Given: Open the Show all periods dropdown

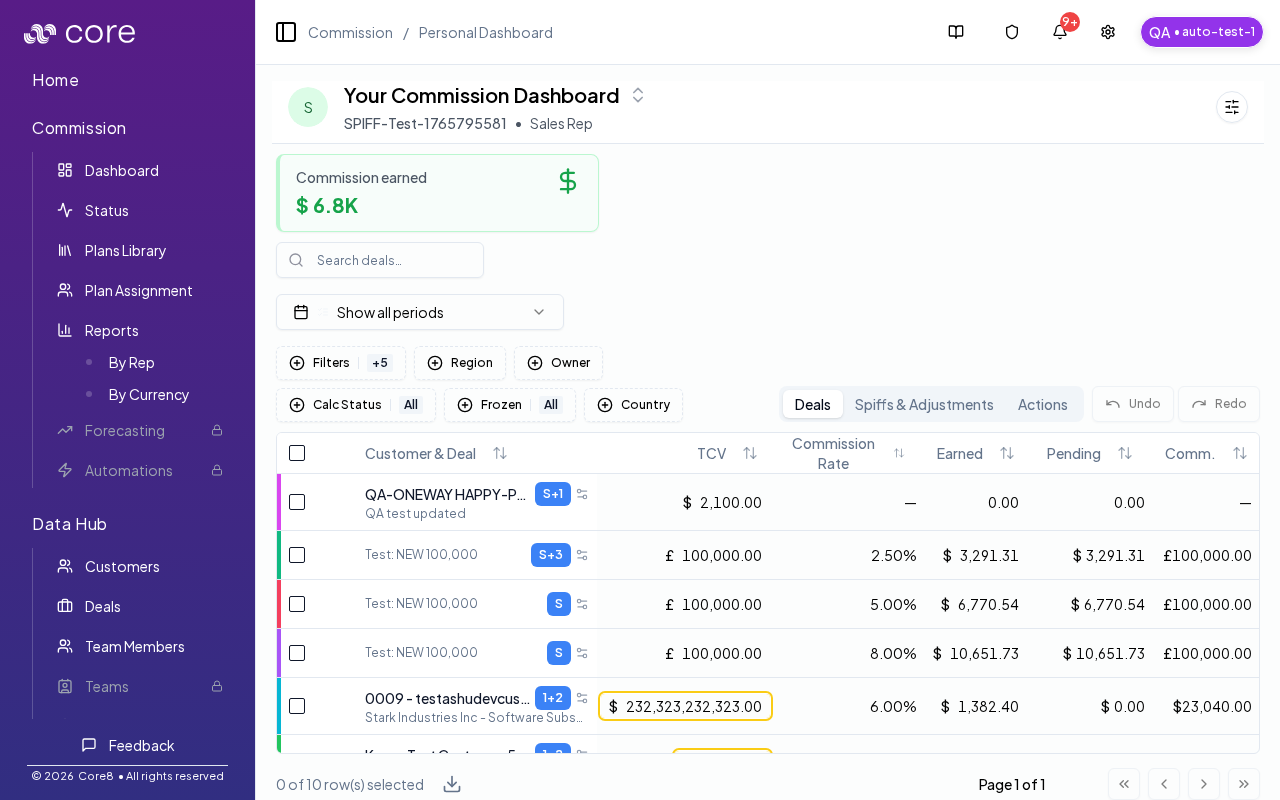Looking at the screenshot, I should coord(419,312).
